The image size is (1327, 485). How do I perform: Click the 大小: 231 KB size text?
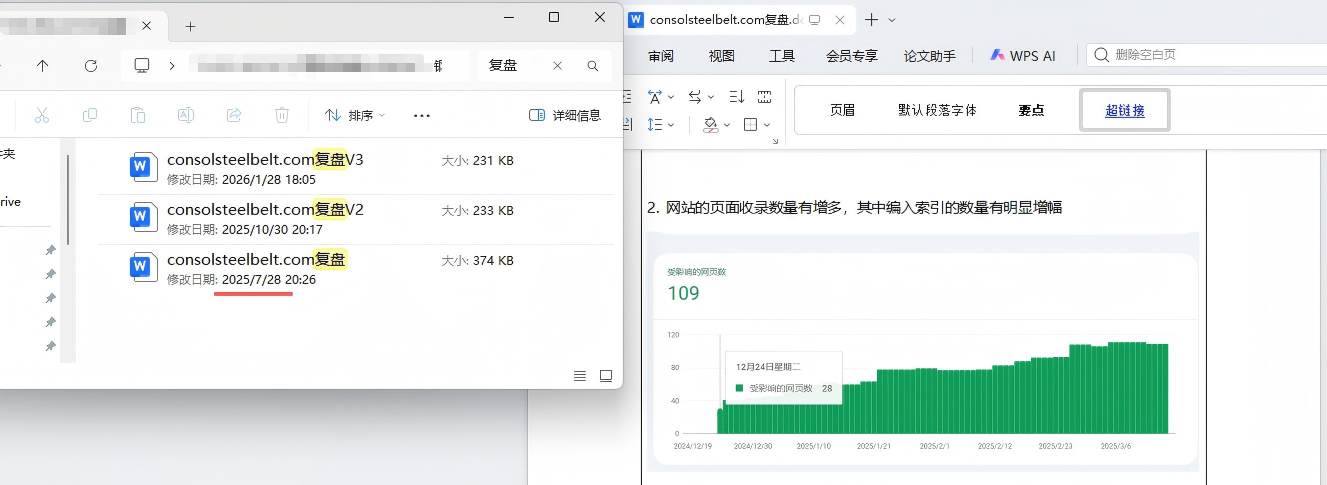pos(478,160)
